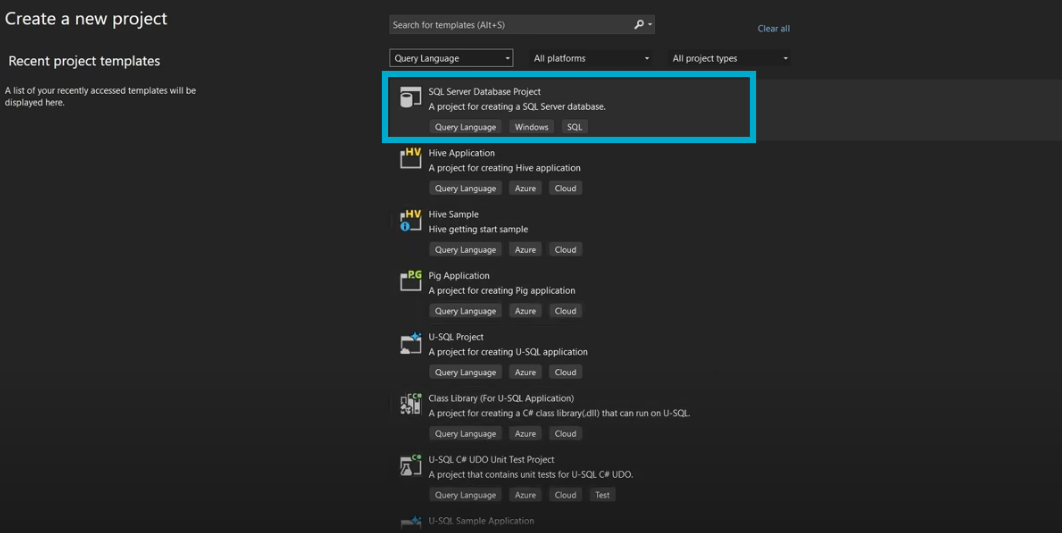The height and width of the screenshot is (533, 1062).
Task: Select the SQL Server Database Project icon
Action: click(410, 98)
